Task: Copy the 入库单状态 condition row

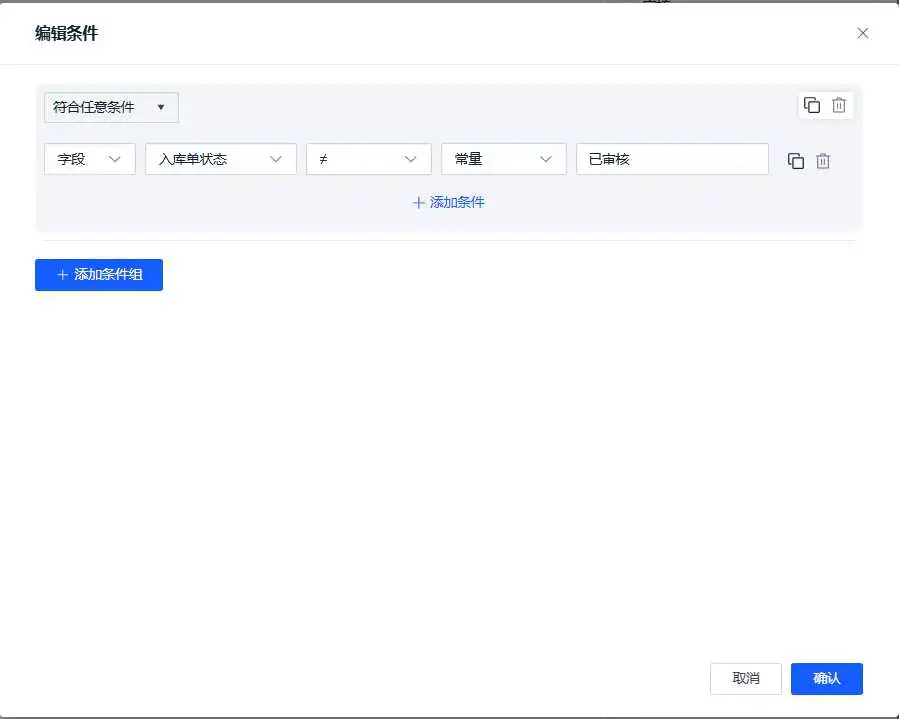Action: tap(796, 160)
